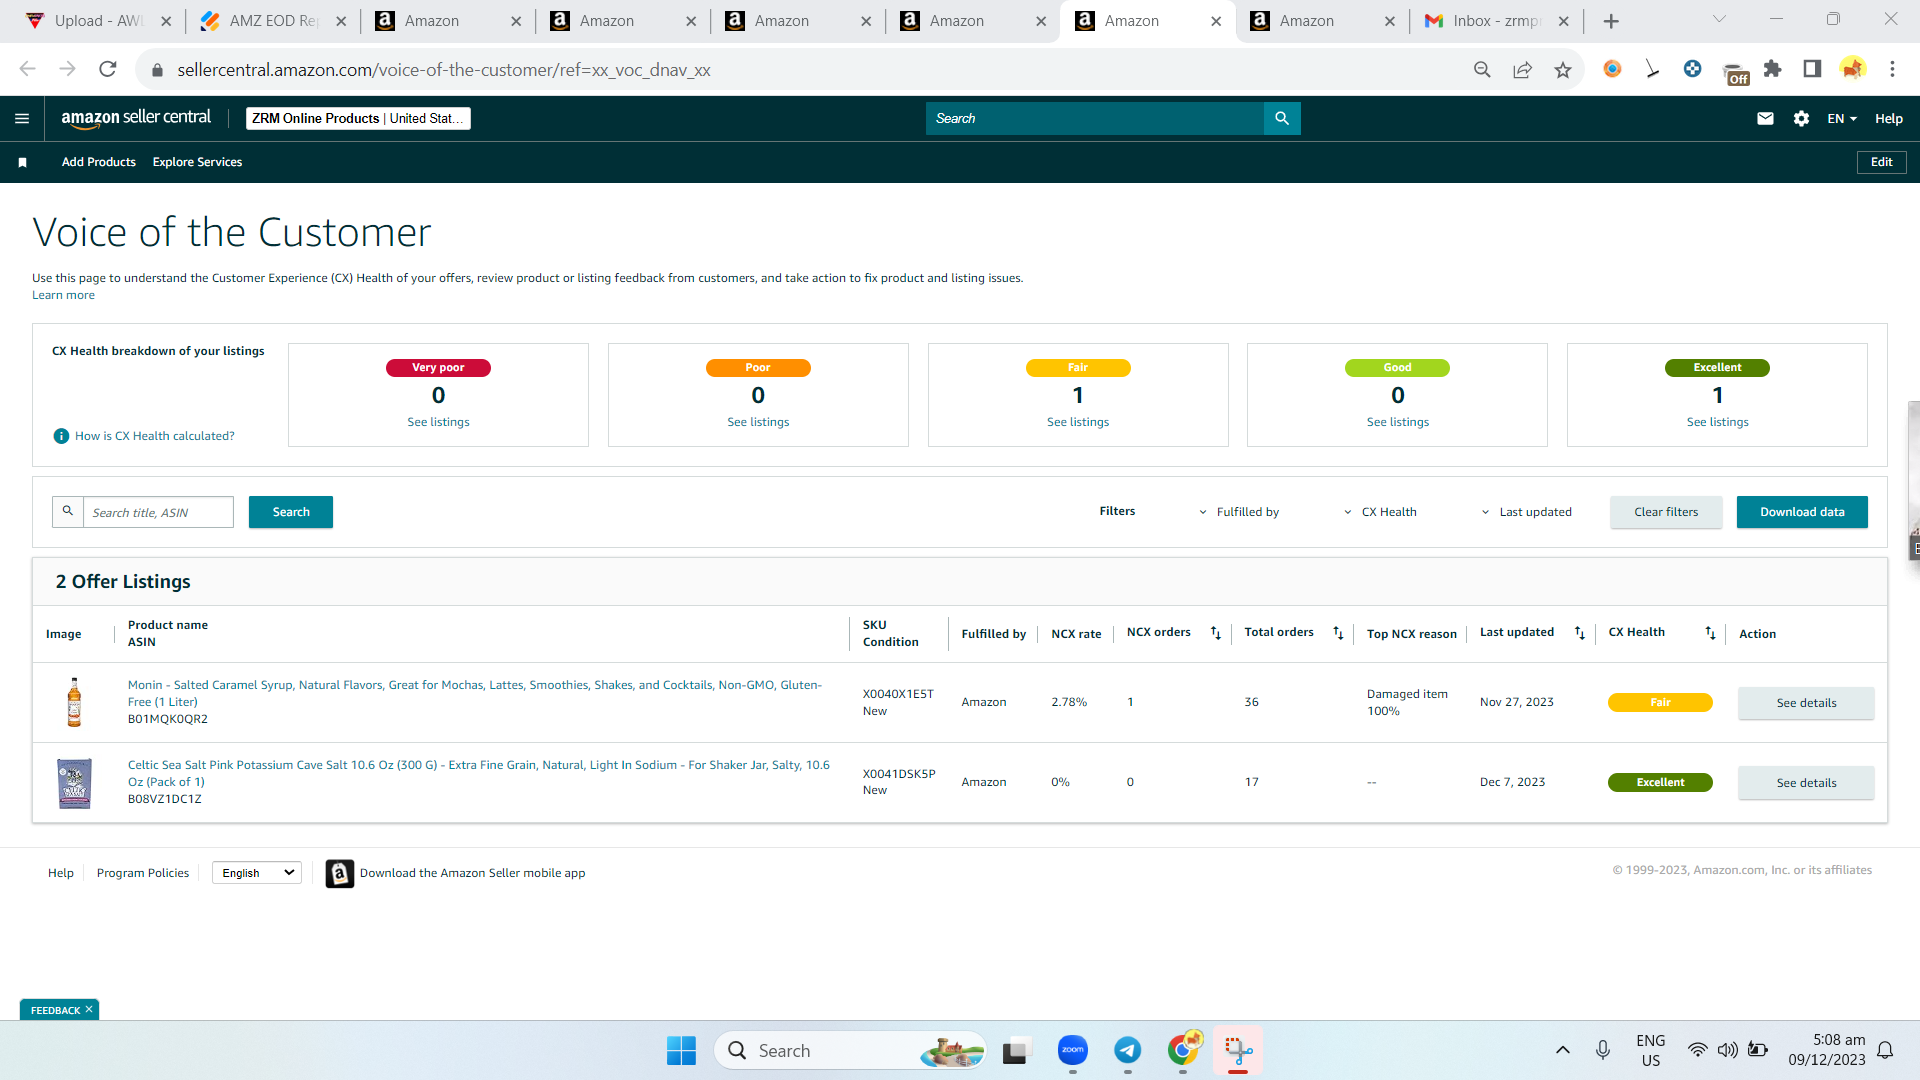Click See details for Monin Salted Caramel Syrup
This screenshot has height=1080, width=1920.
point(1806,703)
